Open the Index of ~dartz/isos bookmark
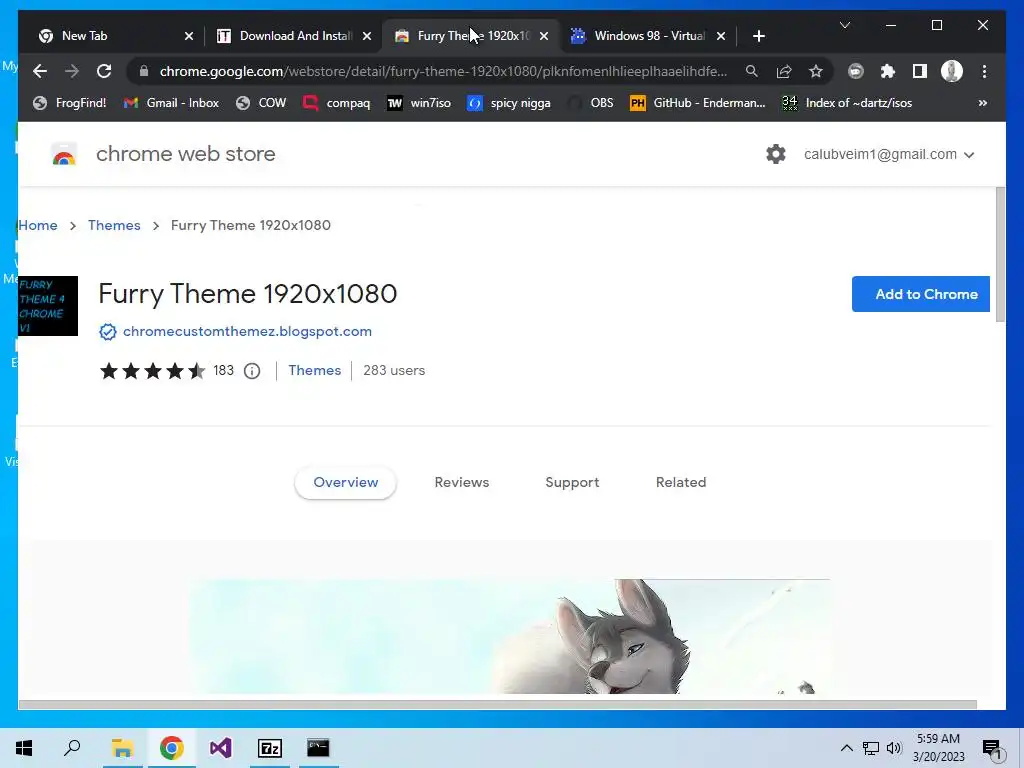 pyautogui.click(x=847, y=103)
